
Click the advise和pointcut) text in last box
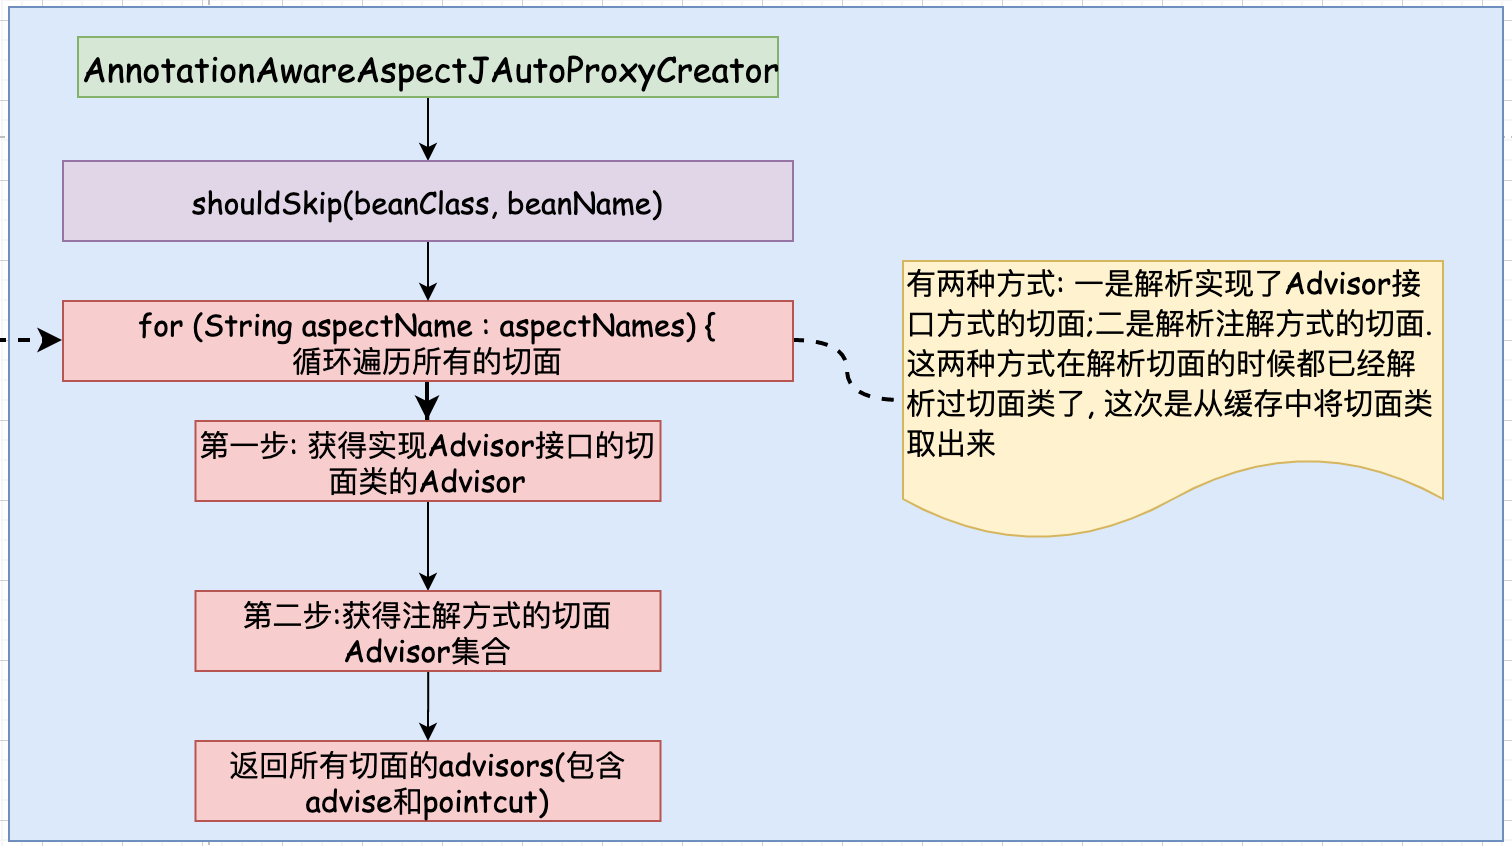427,802
